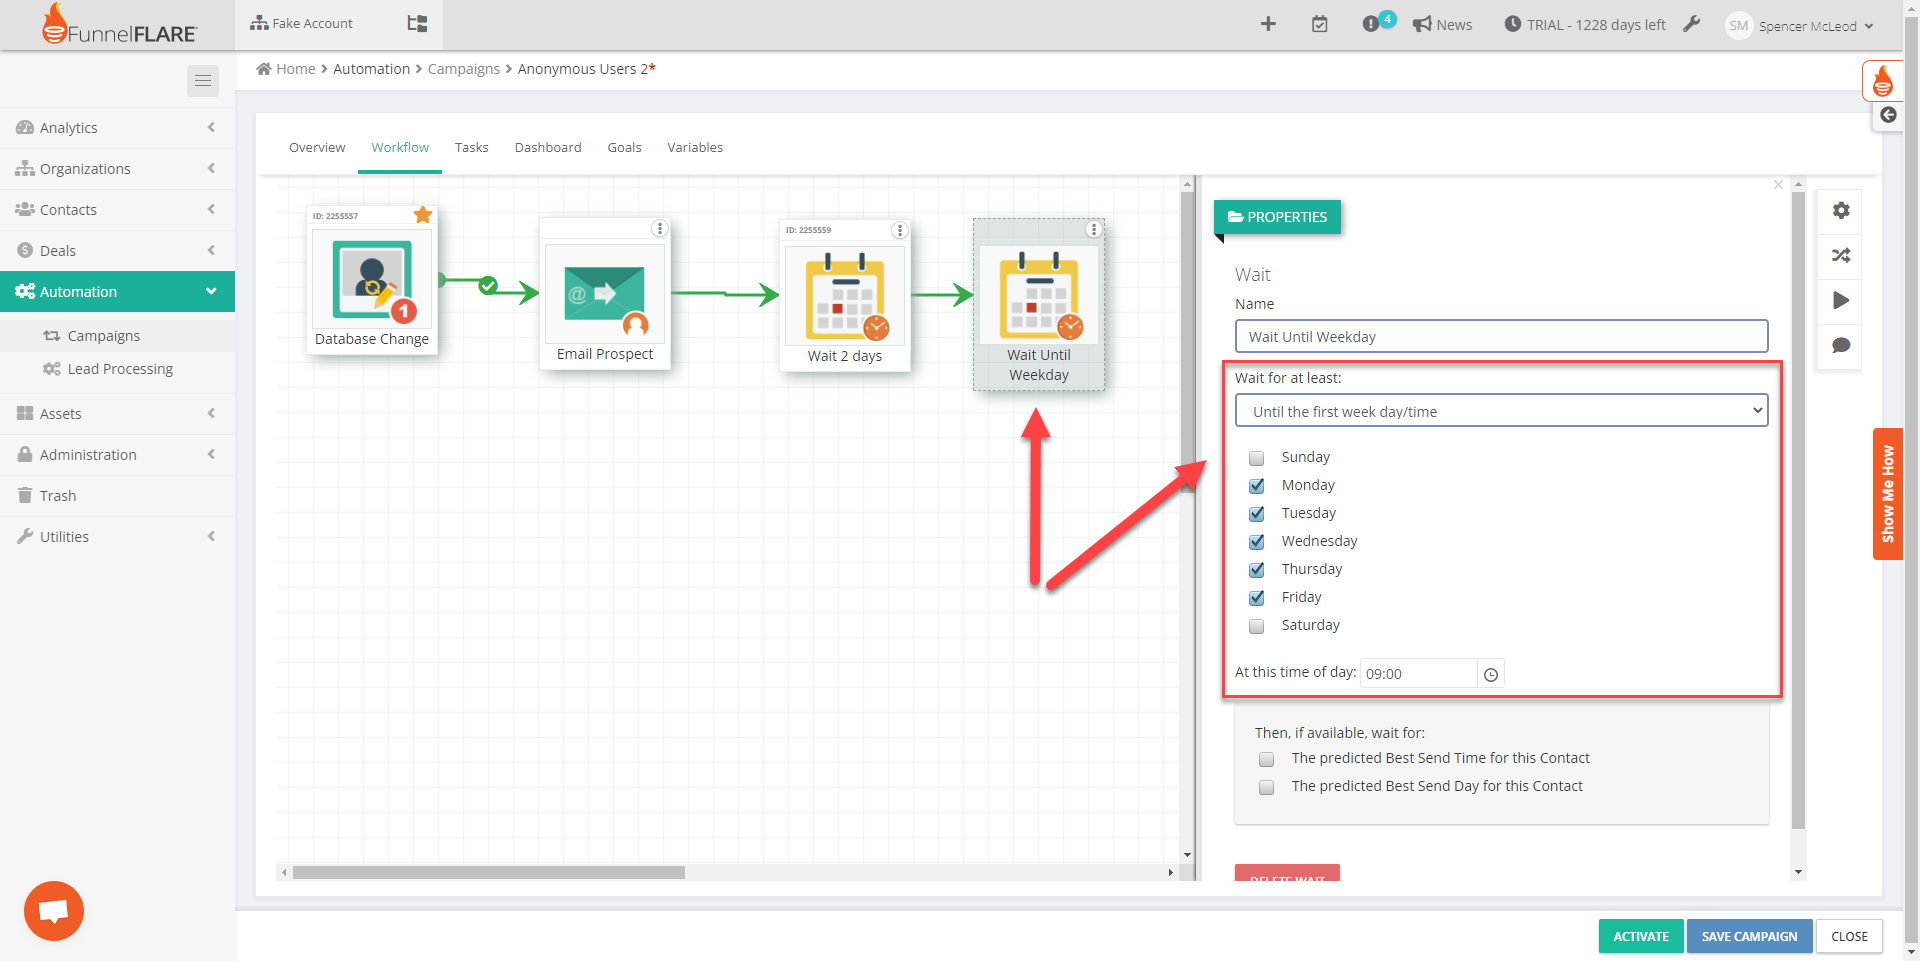Click the plus add-new icon in top bar
Viewport: 1920px width, 961px height.
click(1268, 24)
